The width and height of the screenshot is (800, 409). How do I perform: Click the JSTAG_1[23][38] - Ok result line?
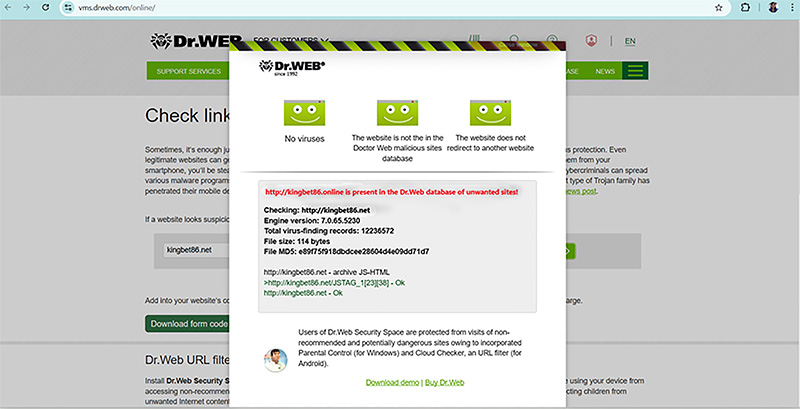click(x=334, y=283)
